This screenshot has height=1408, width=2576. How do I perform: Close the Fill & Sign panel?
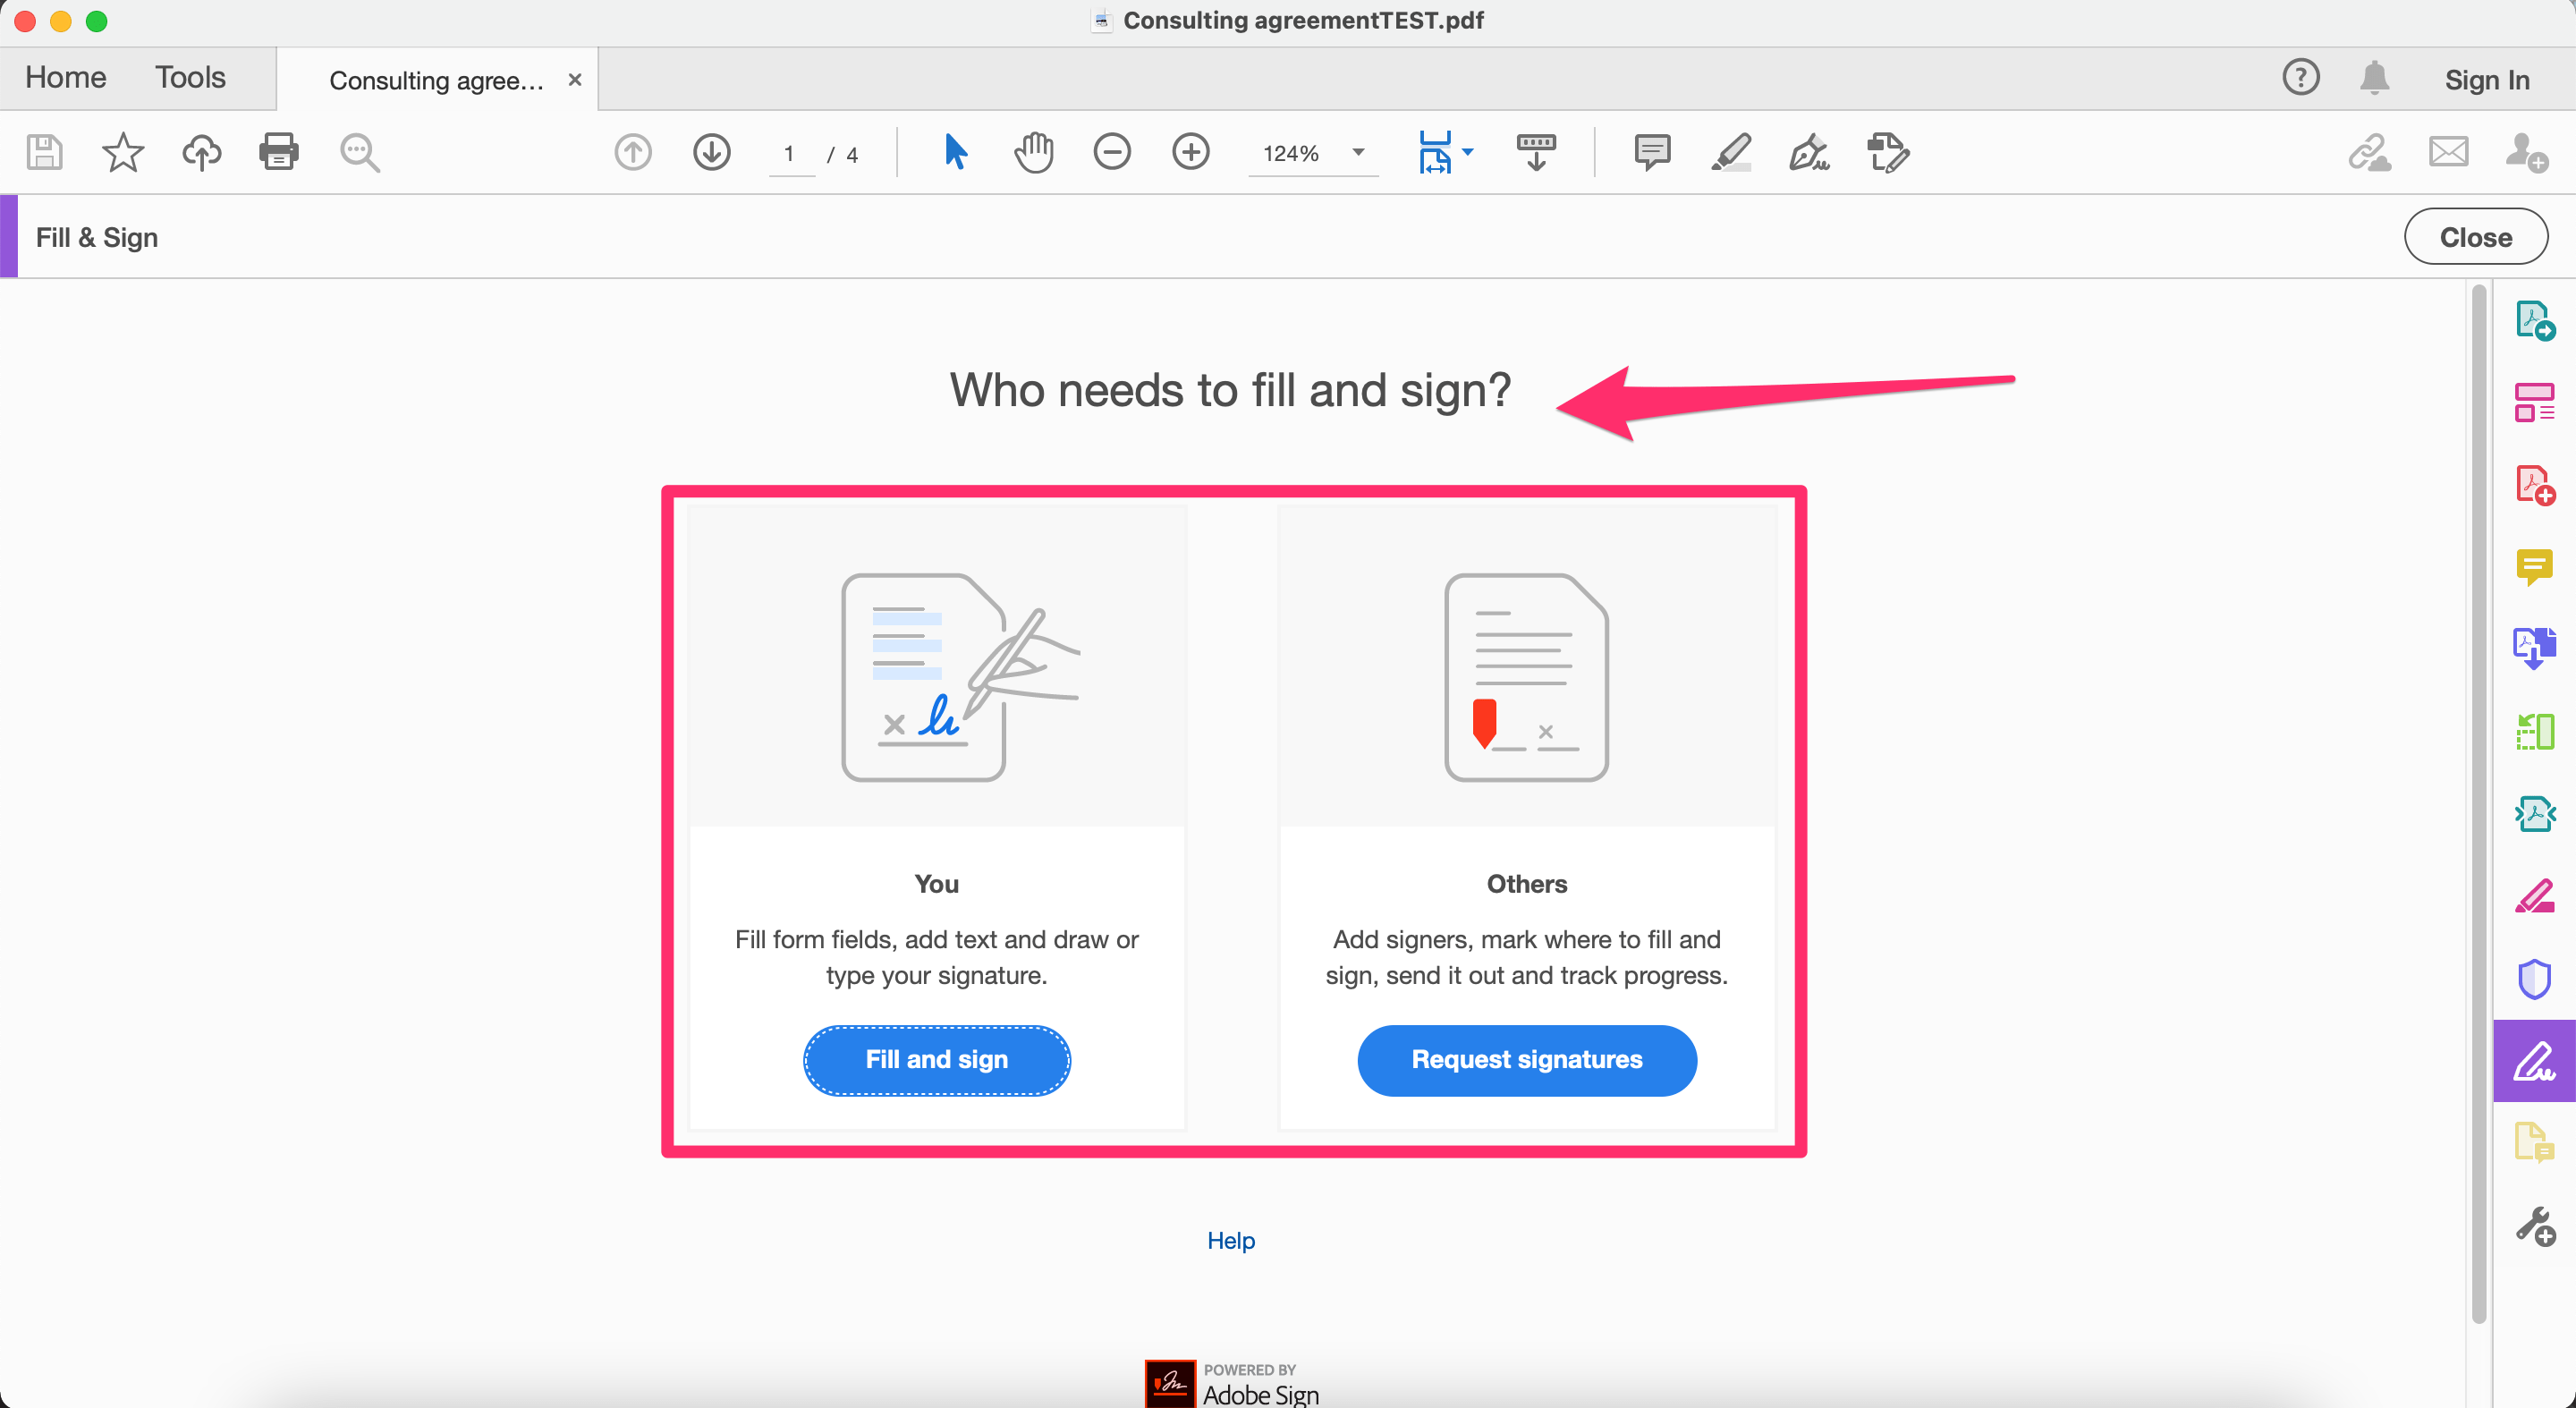click(x=2475, y=237)
